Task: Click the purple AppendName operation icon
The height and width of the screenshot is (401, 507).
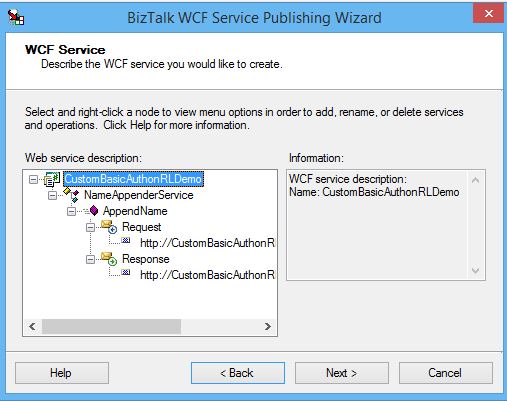Action: click(x=93, y=211)
